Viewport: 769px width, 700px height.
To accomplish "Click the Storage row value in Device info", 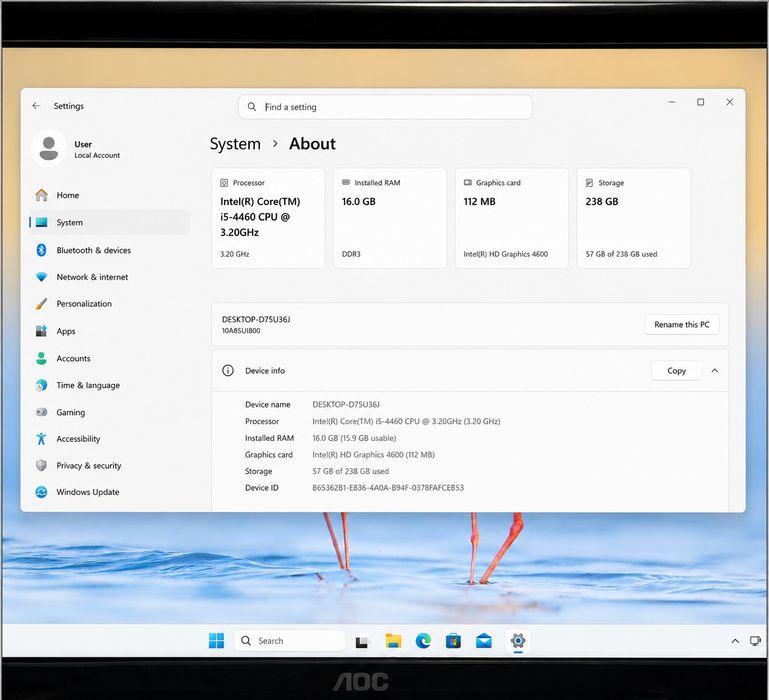I will click(x=350, y=471).
